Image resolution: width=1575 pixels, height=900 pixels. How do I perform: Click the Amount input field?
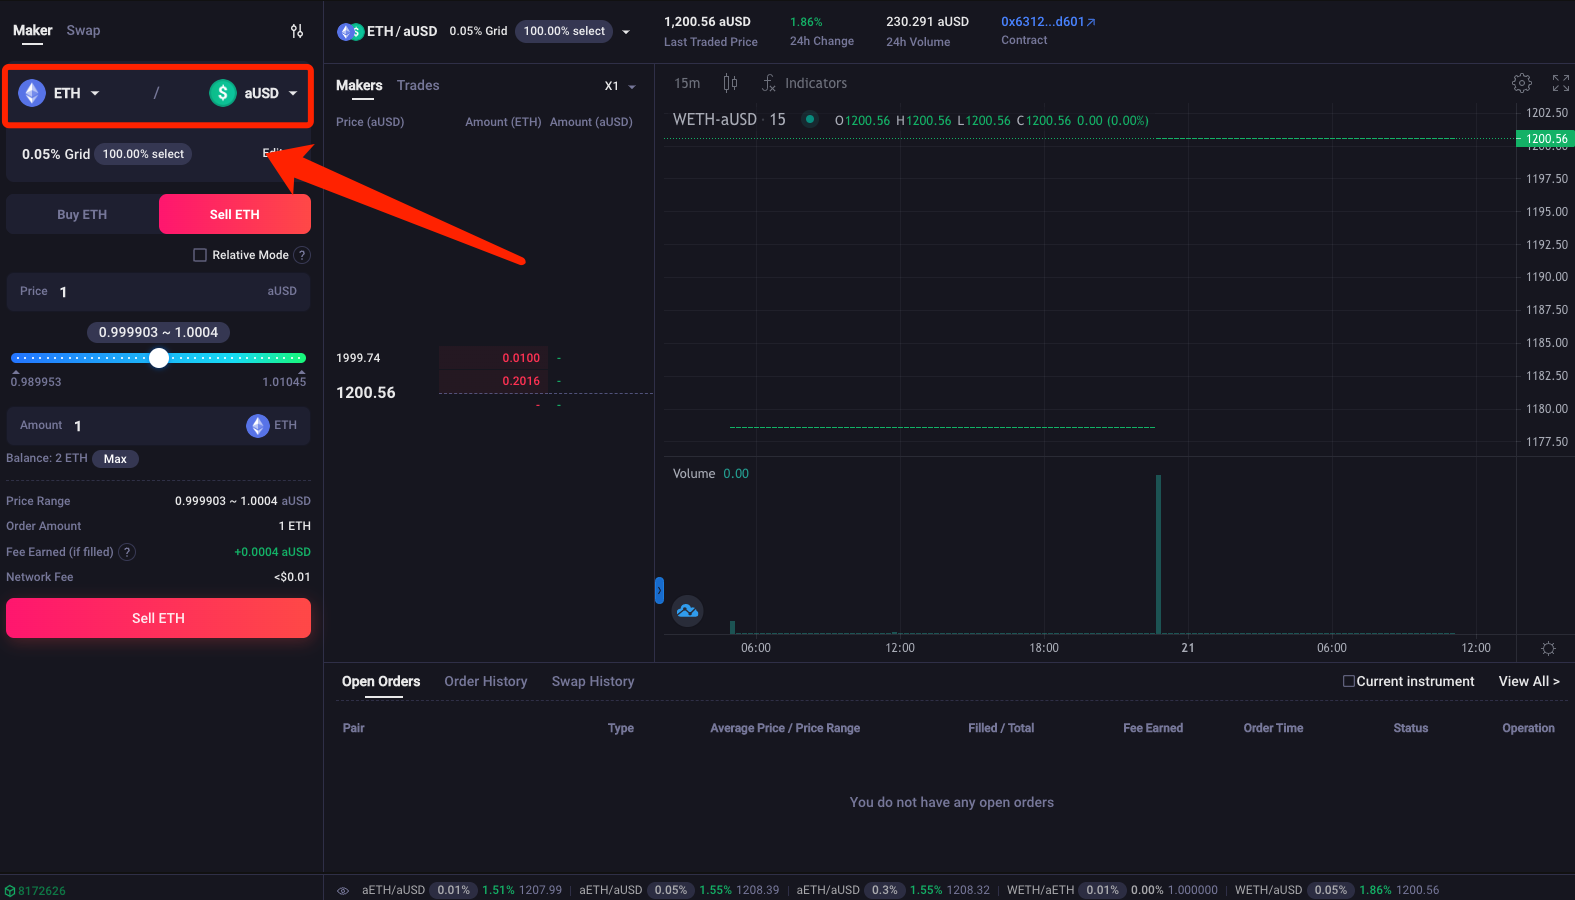pyautogui.click(x=150, y=426)
